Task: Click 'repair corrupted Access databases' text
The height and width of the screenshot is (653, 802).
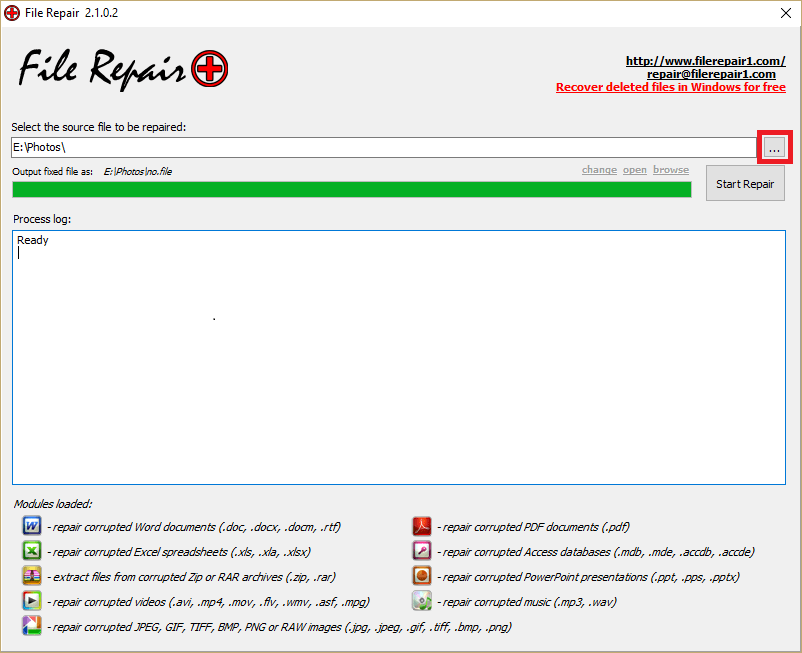Action: pos(596,552)
